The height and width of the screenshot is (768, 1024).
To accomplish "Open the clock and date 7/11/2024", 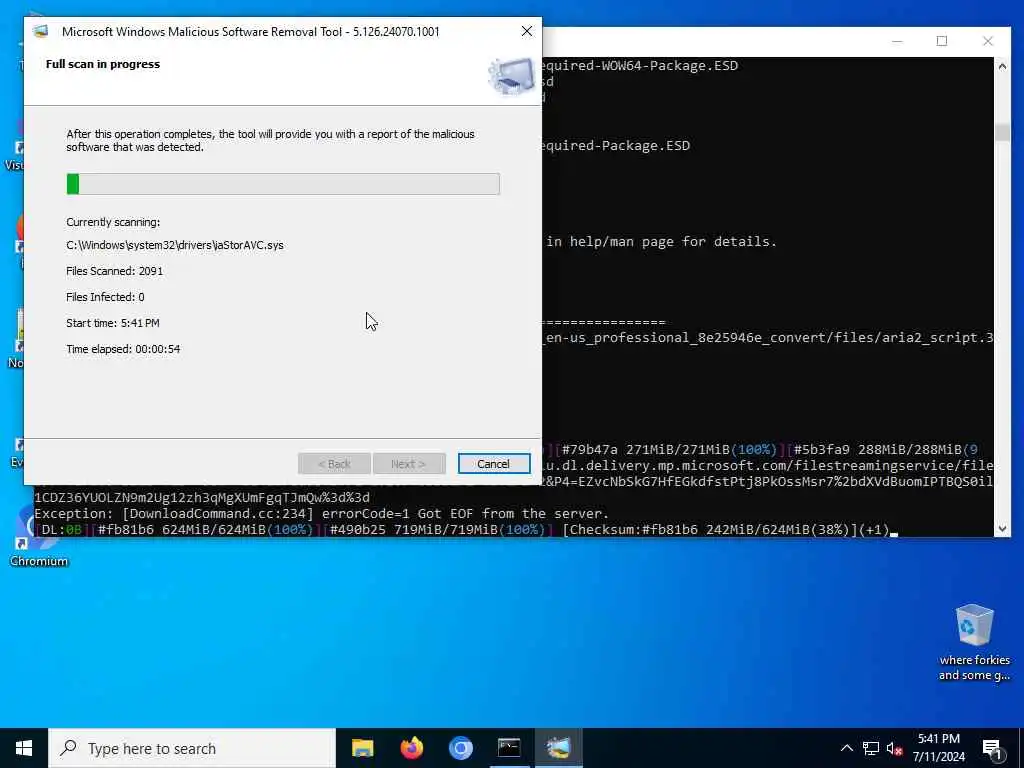I will point(938,748).
